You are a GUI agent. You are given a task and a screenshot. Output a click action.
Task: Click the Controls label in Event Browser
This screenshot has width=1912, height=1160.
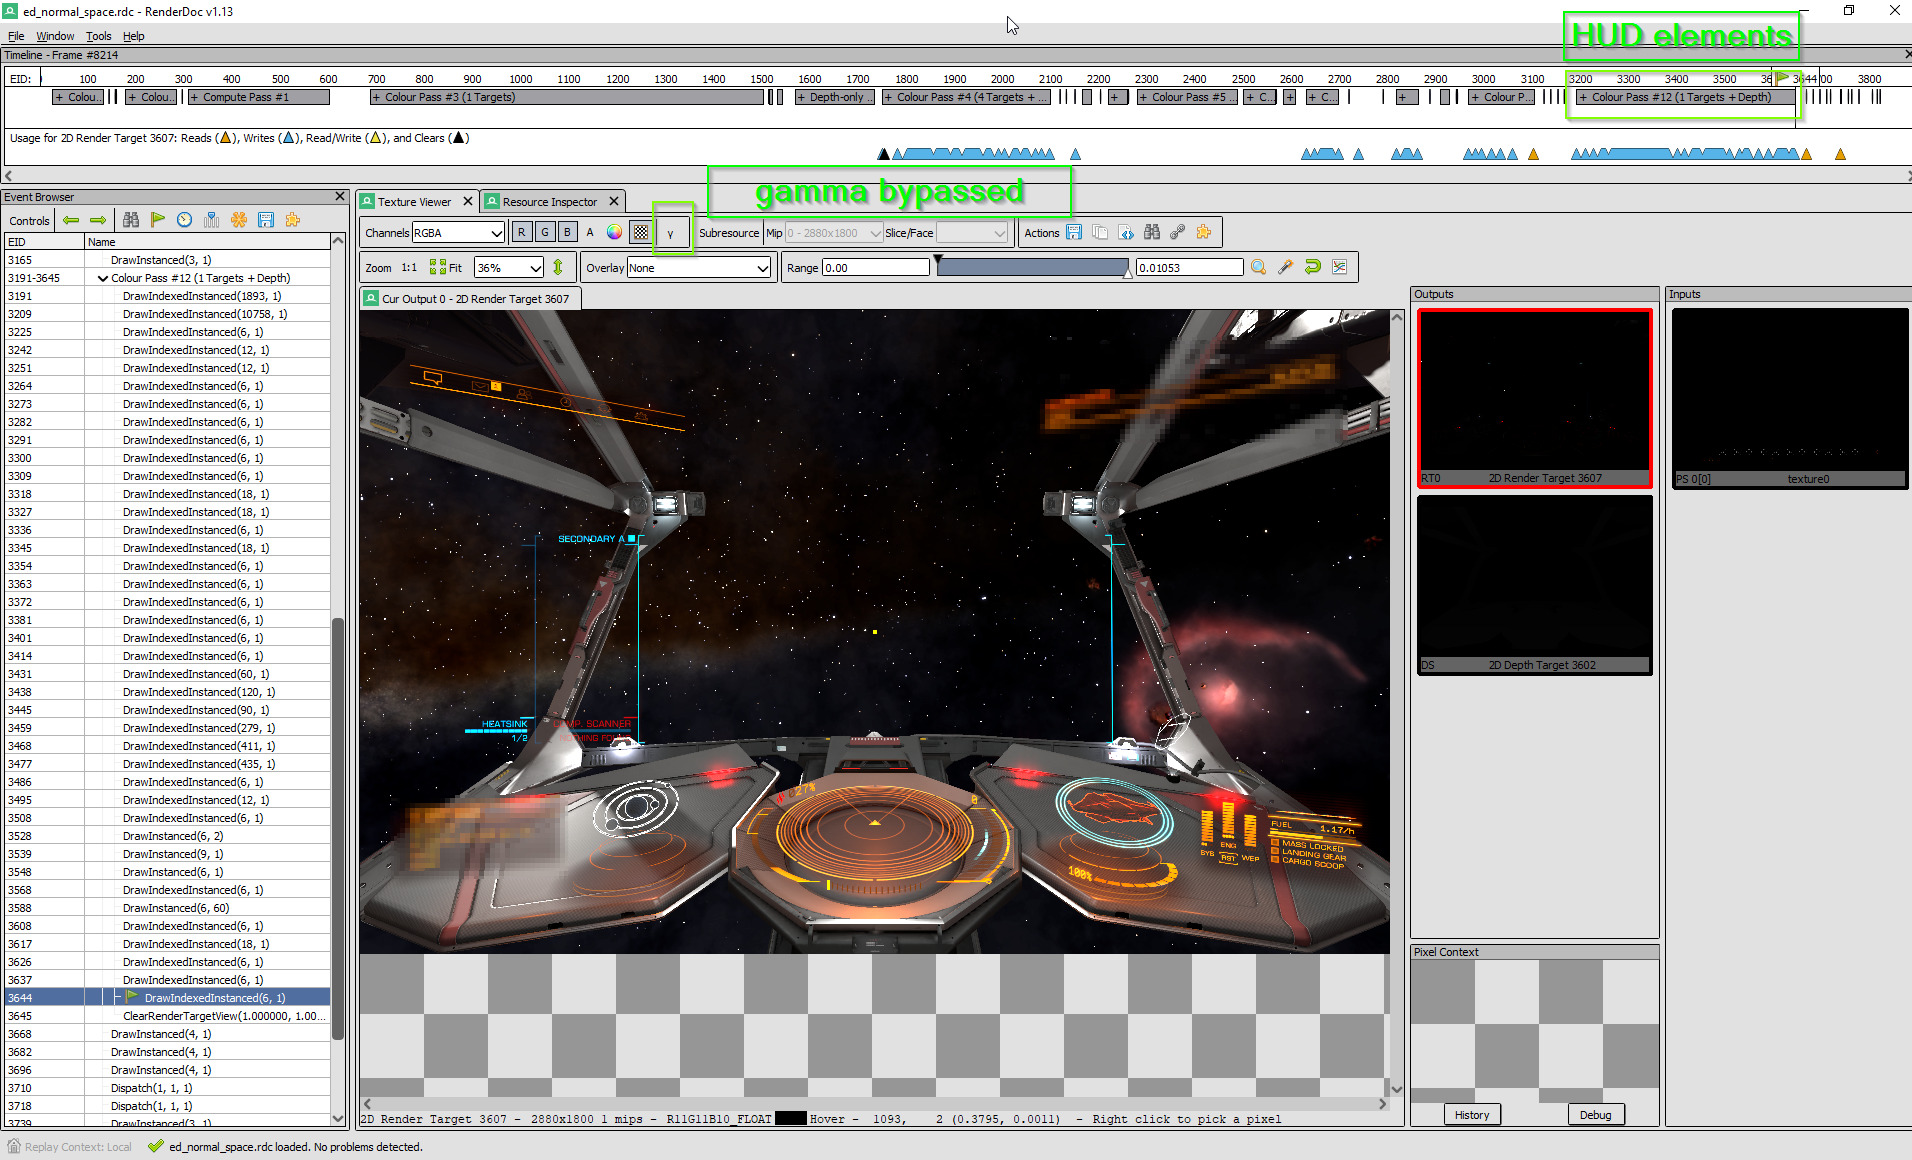click(x=29, y=221)
